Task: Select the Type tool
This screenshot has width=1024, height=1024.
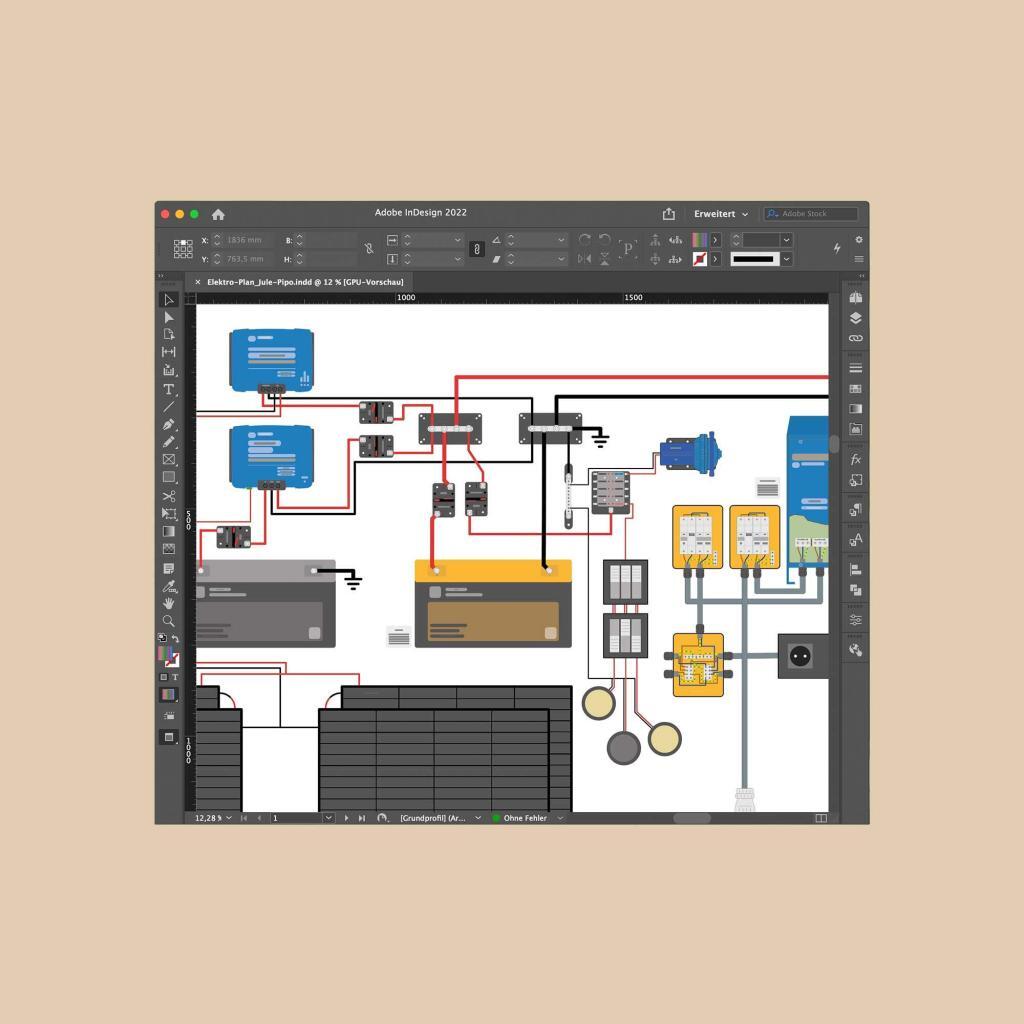Action: click(x=169, y=389)
